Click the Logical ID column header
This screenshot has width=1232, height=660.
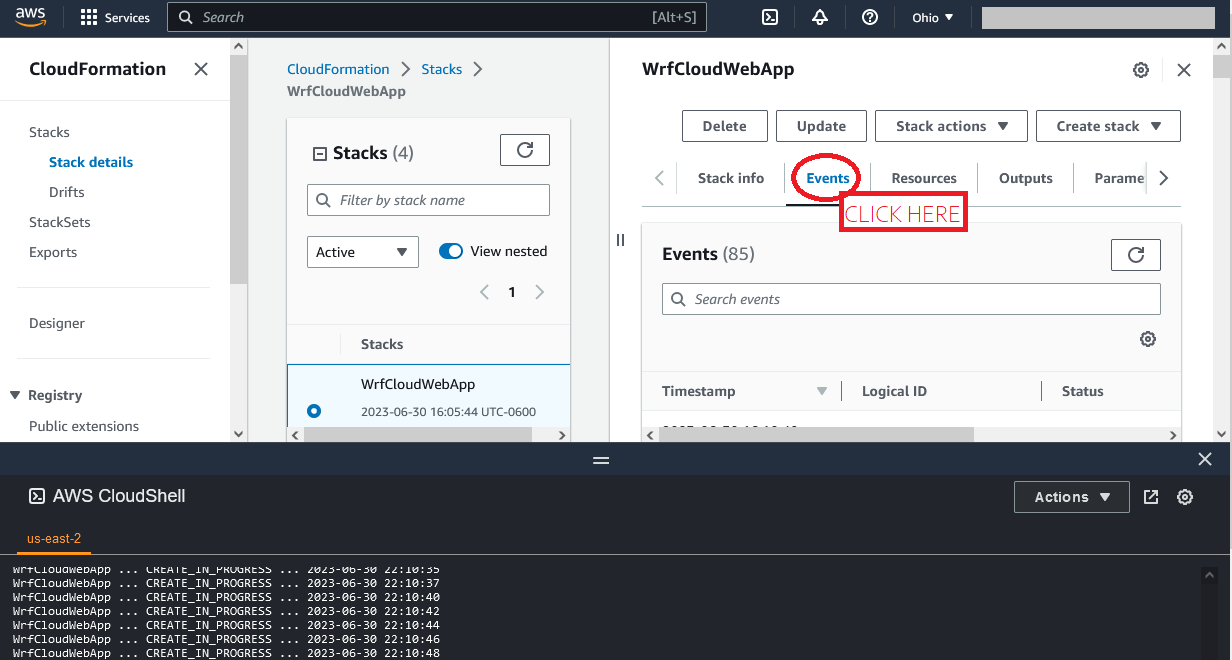point(894,391)
